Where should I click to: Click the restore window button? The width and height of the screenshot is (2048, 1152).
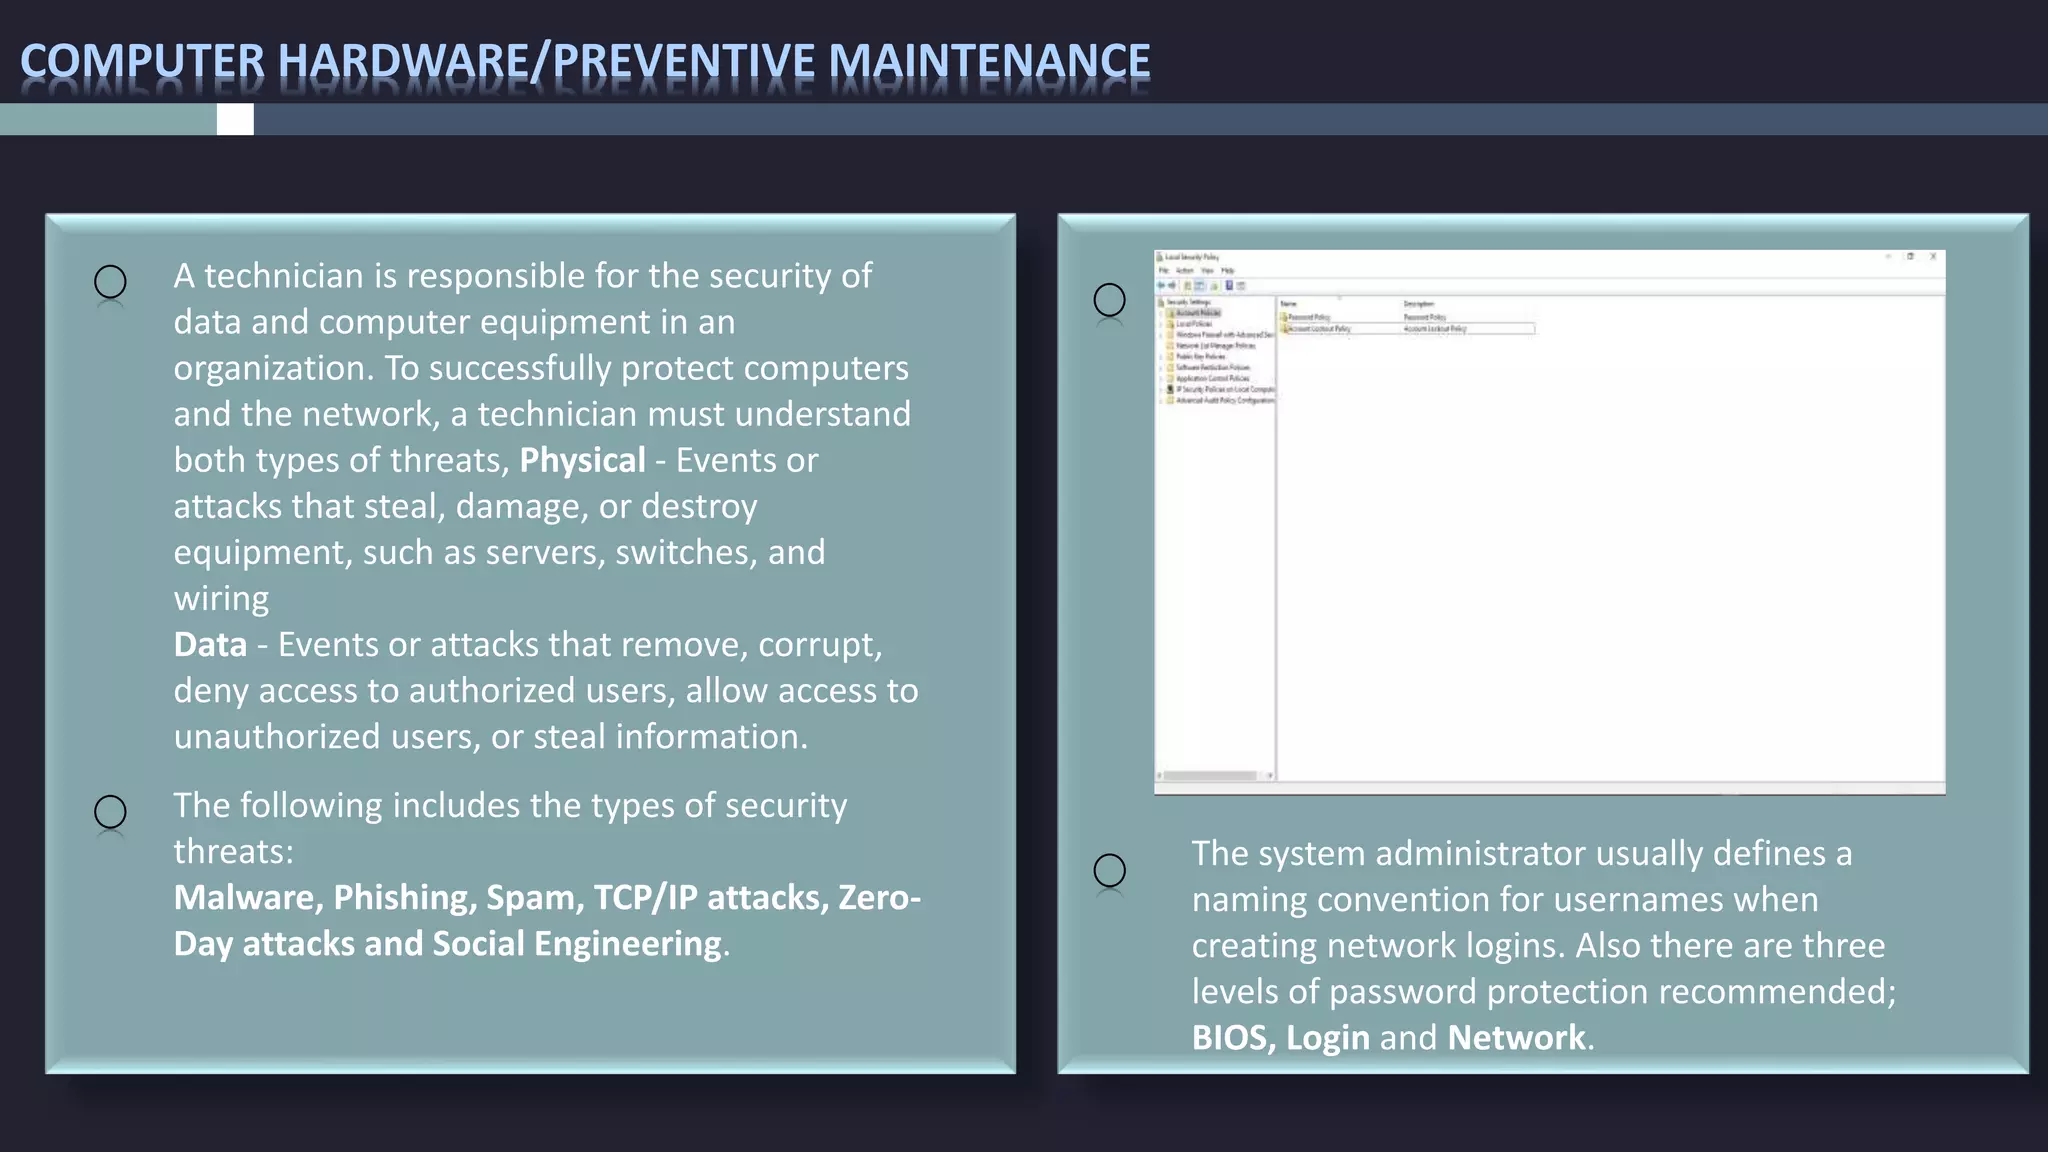pos(1910,257)
